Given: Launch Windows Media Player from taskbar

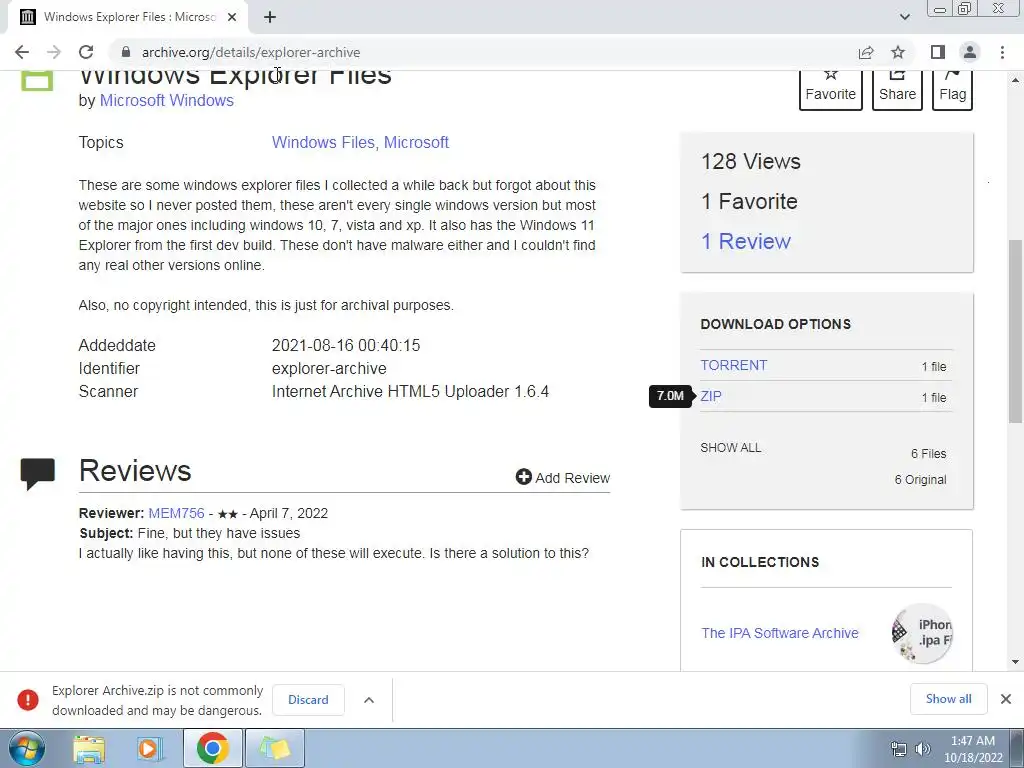Looking at the screenshot, I should (x=150, y=749).
